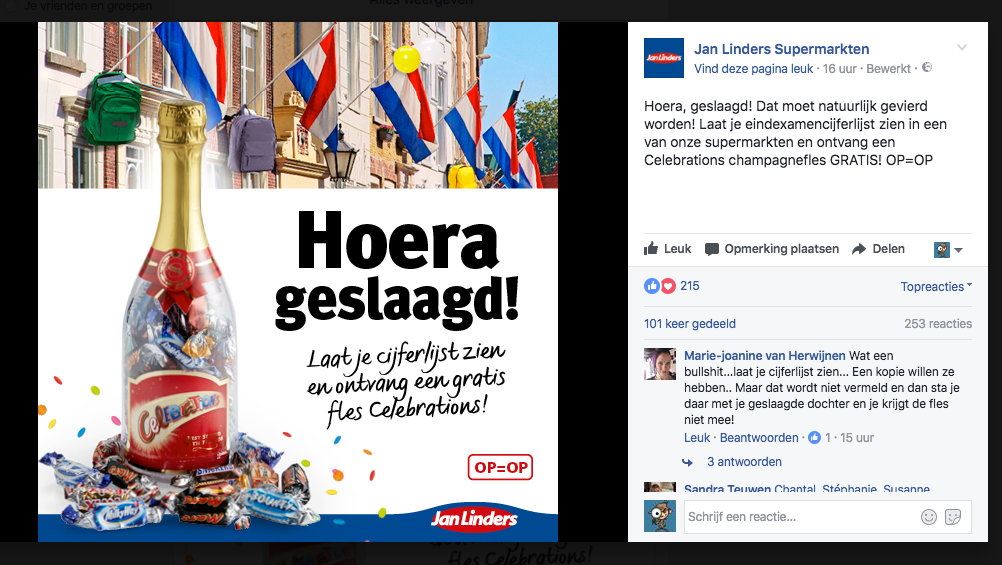Open the sticker picker in reply box
The width and height of the screenshot is (1002, 565).
[953, 516]
